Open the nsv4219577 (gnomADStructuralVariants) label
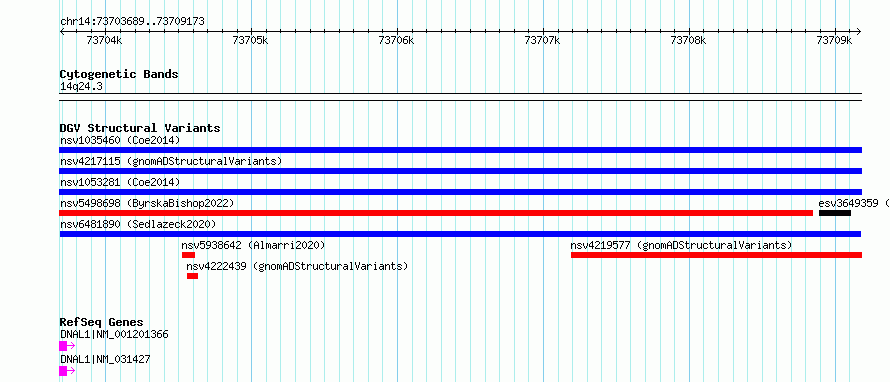 pos(681,245)
